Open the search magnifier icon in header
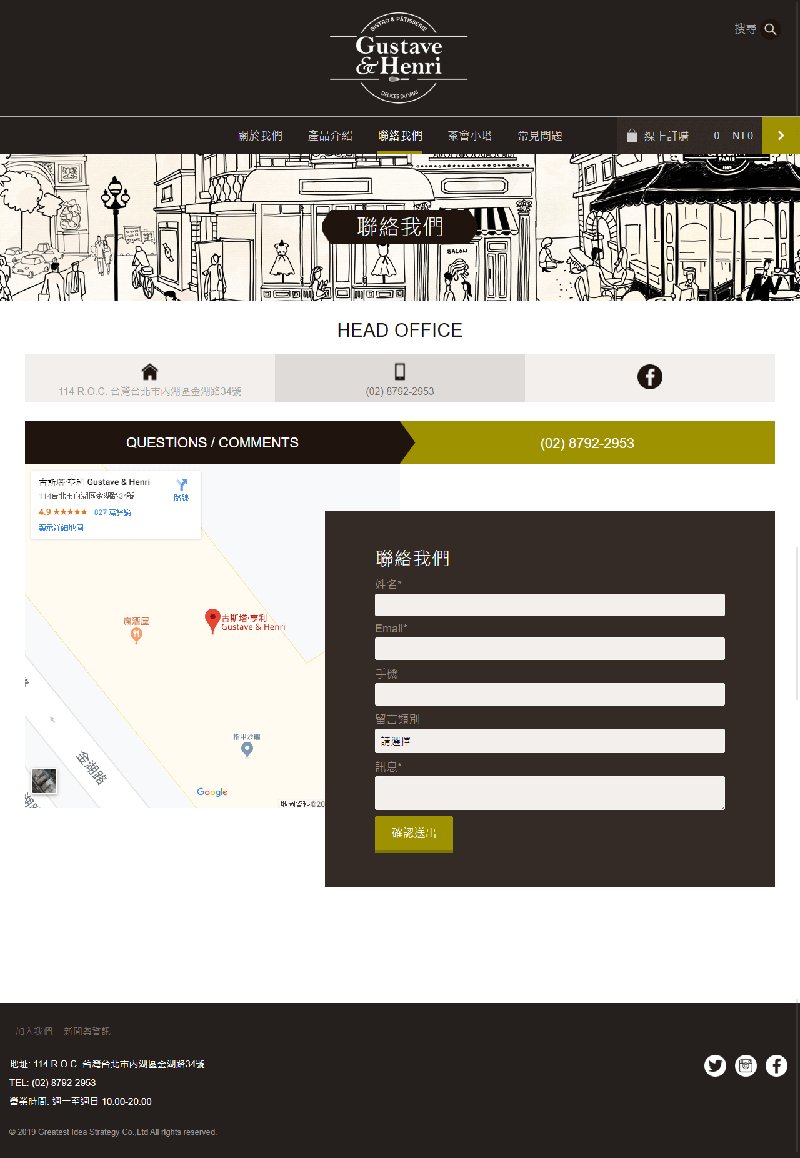 [770, 29]
